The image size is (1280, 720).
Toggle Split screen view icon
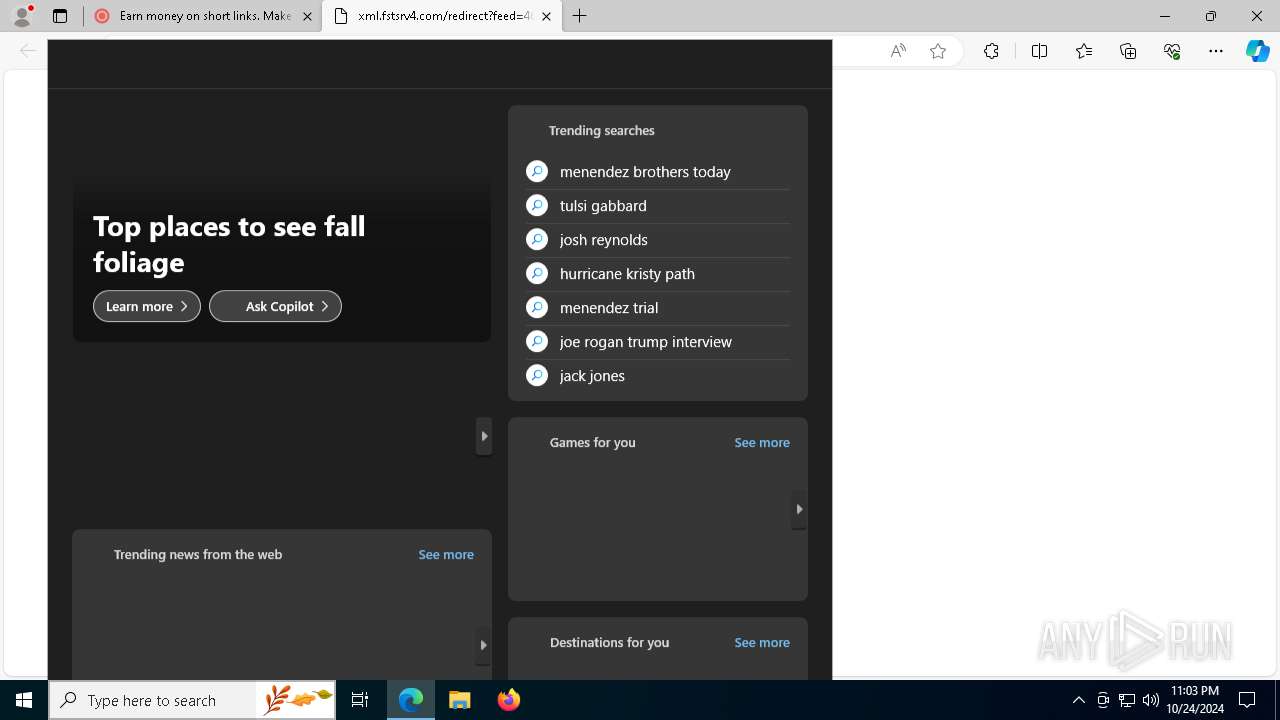tap(1039, 51)
